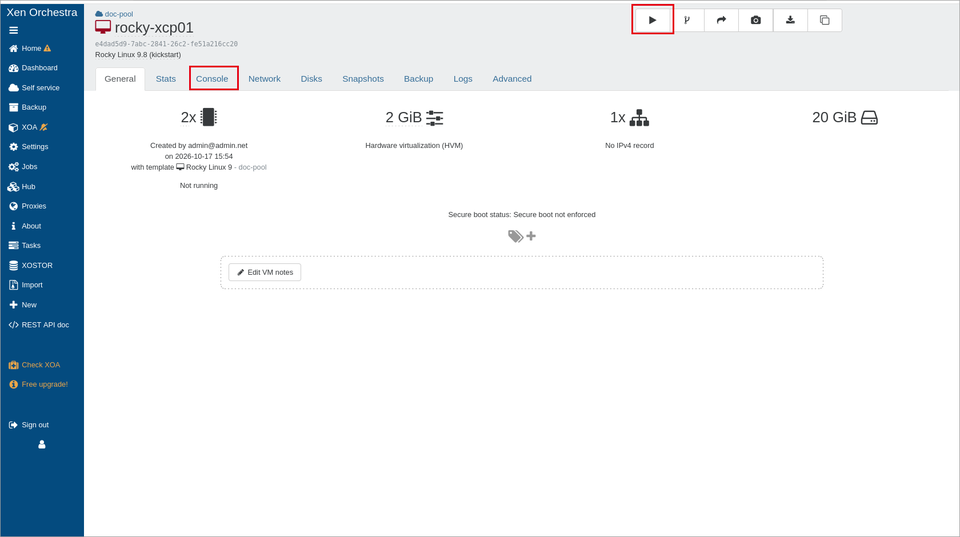This screenshot has height=537, width=960.
Task: Go to Self service
Action: 34,88
